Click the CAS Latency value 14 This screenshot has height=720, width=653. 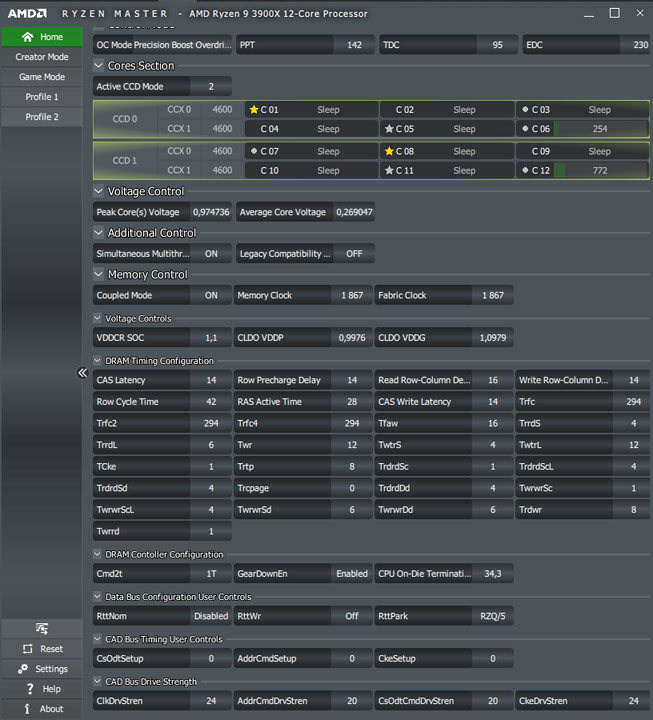pos(211,380)
